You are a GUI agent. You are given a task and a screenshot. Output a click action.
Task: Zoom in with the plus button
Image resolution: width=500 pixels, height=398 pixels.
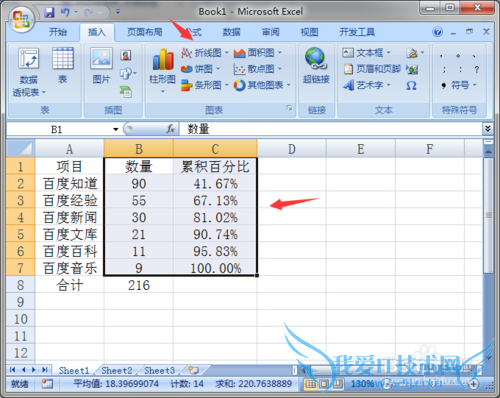pyautogui.click(x=473, y=384)
